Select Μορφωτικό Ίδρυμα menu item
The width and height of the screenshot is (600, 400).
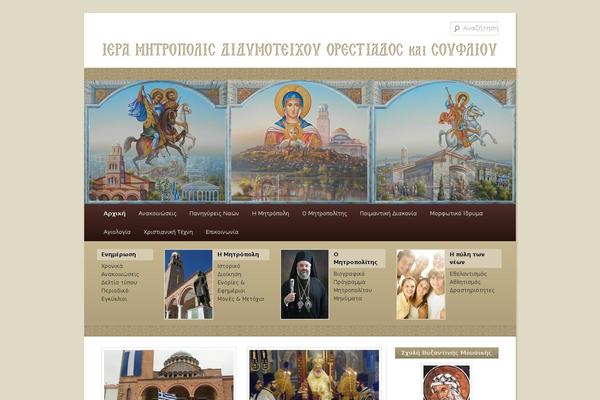pyautogui.click(x=456, y=214)
